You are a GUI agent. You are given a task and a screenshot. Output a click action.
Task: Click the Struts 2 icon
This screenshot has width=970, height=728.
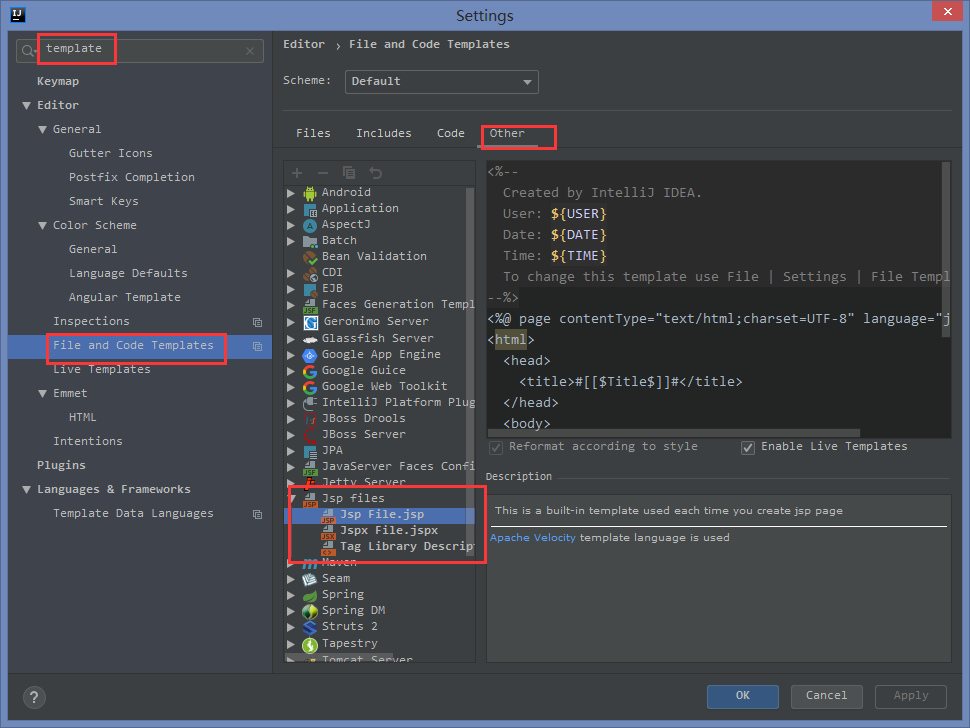point(310,627)
